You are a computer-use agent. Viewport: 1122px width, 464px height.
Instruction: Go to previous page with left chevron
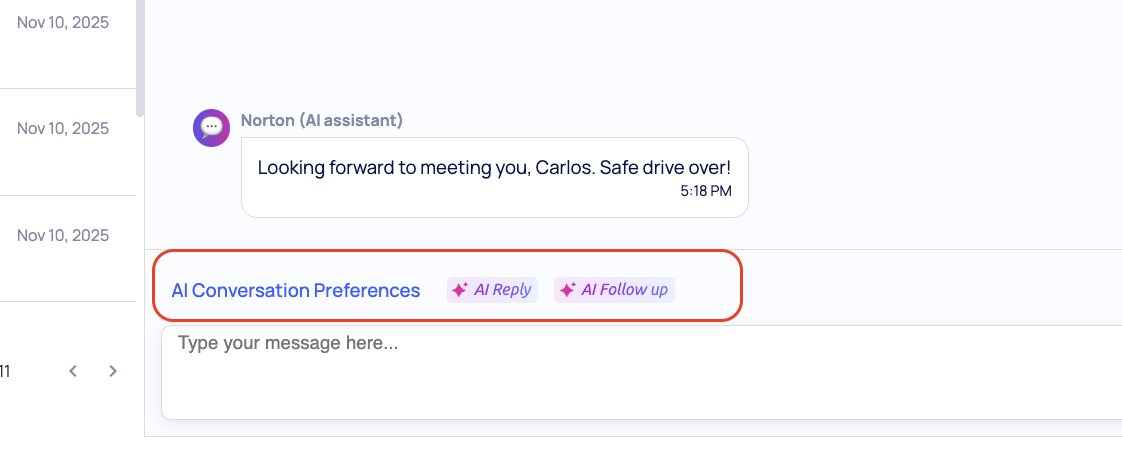click(x=73, y=371)
